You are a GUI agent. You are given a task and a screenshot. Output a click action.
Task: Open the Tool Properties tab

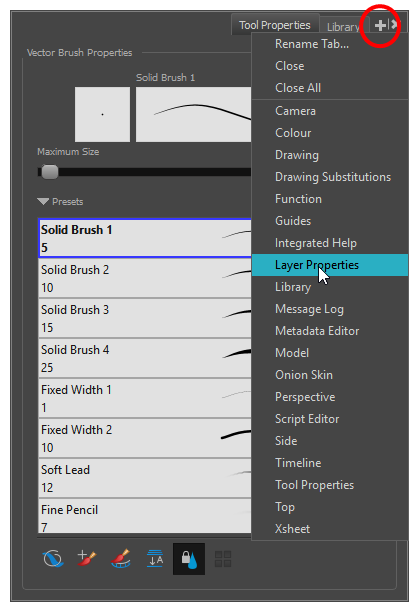(x=275, y=25)
